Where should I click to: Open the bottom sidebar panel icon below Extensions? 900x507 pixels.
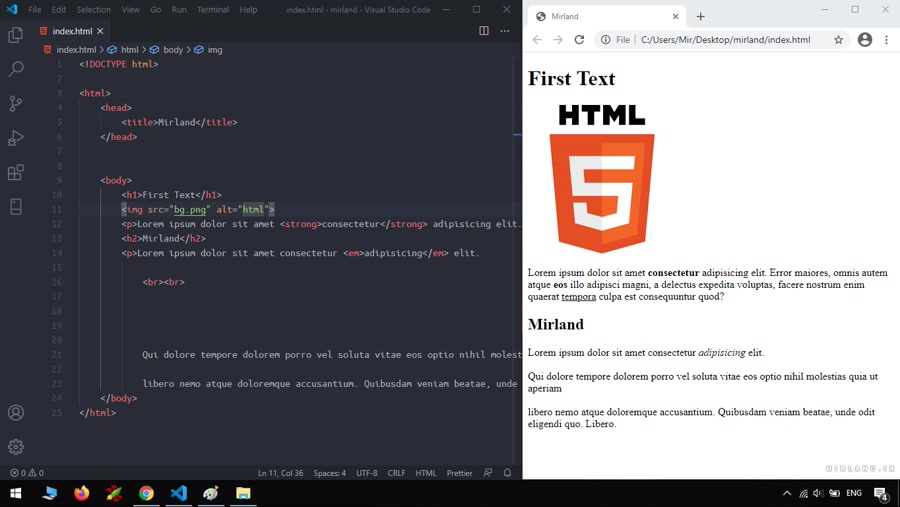point(15,207)
